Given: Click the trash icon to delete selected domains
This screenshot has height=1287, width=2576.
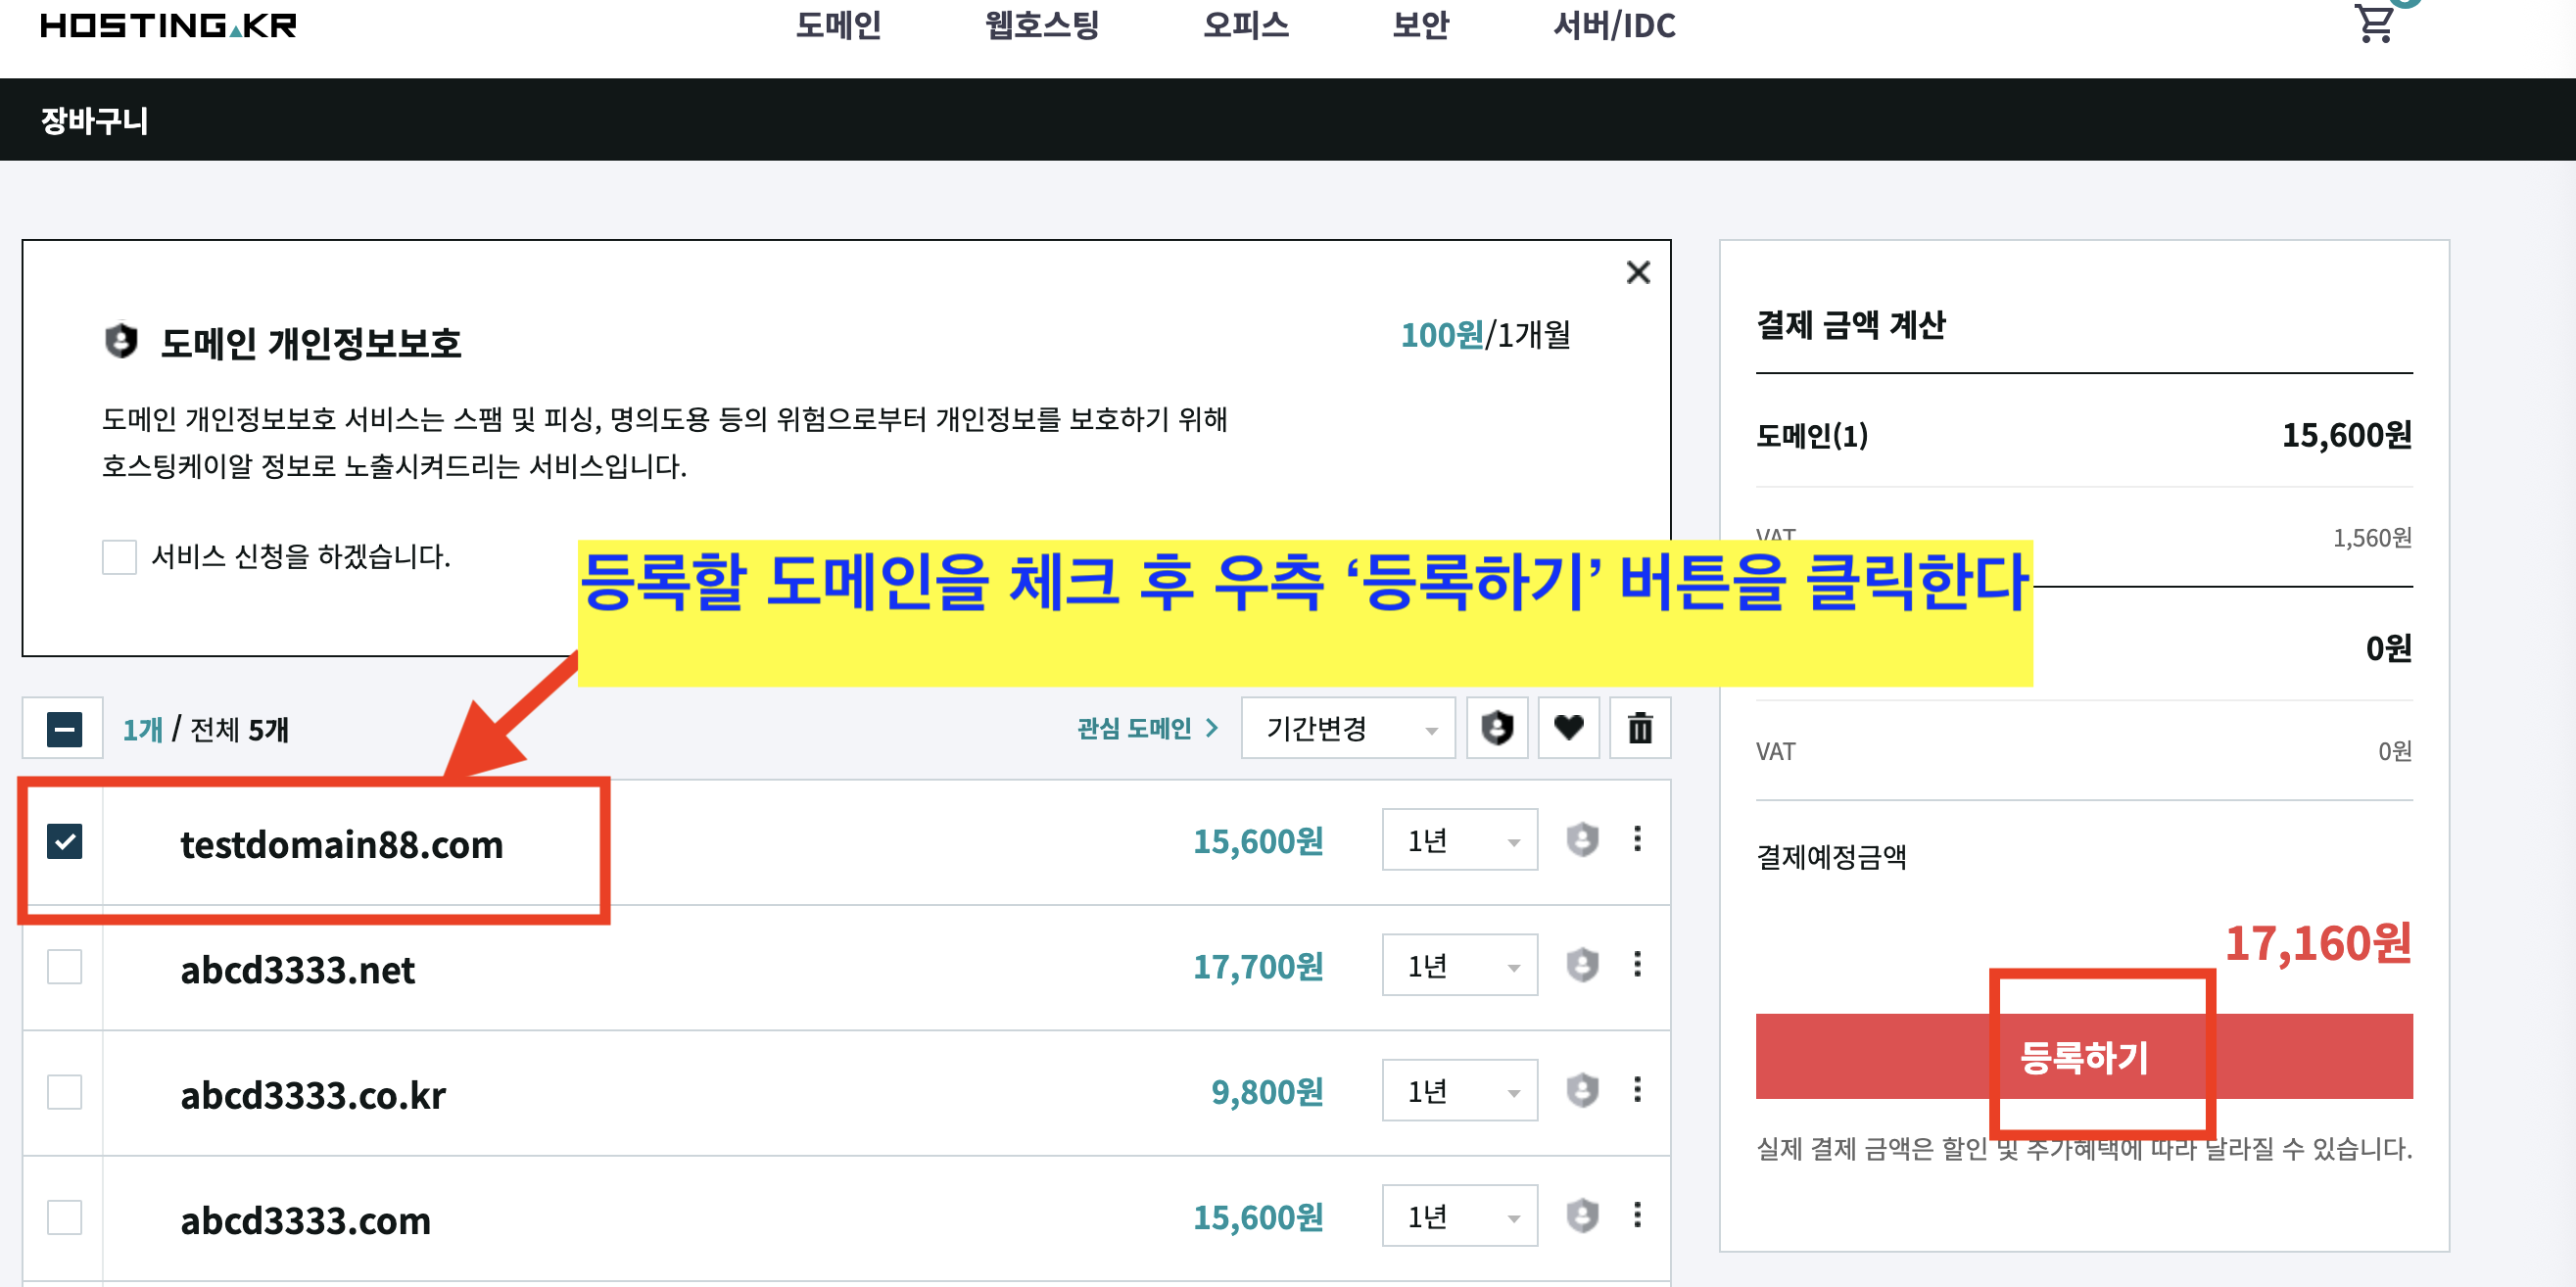Looking at the screenshot, I should (1640, 729).
